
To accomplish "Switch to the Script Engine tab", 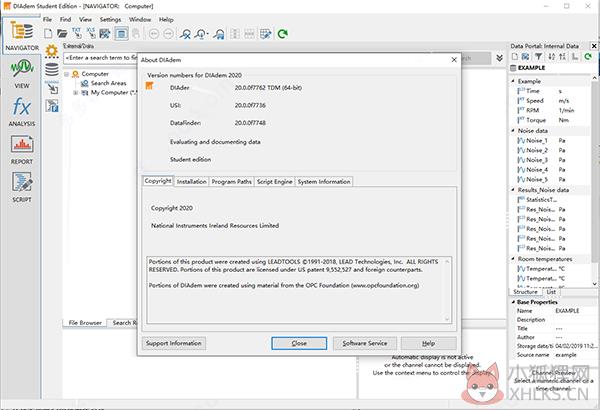I will point(274,182).
